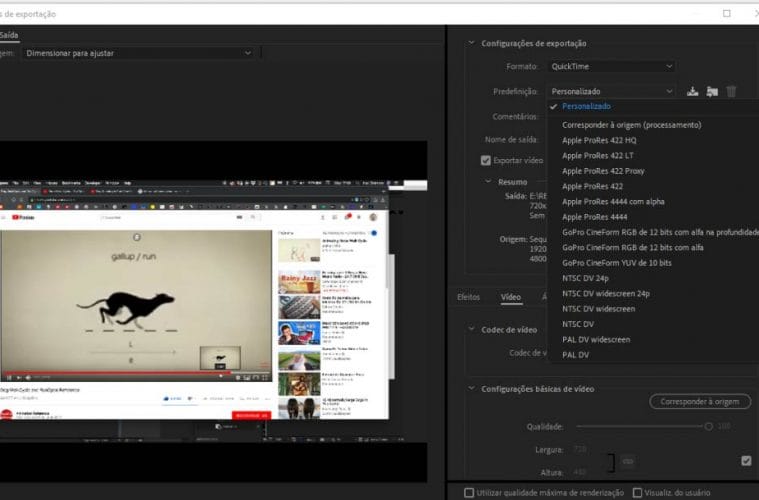This screenshot has width=759, height=500.
Task: Click the Qualidade slider handle
Action: [x=708, y=426]
